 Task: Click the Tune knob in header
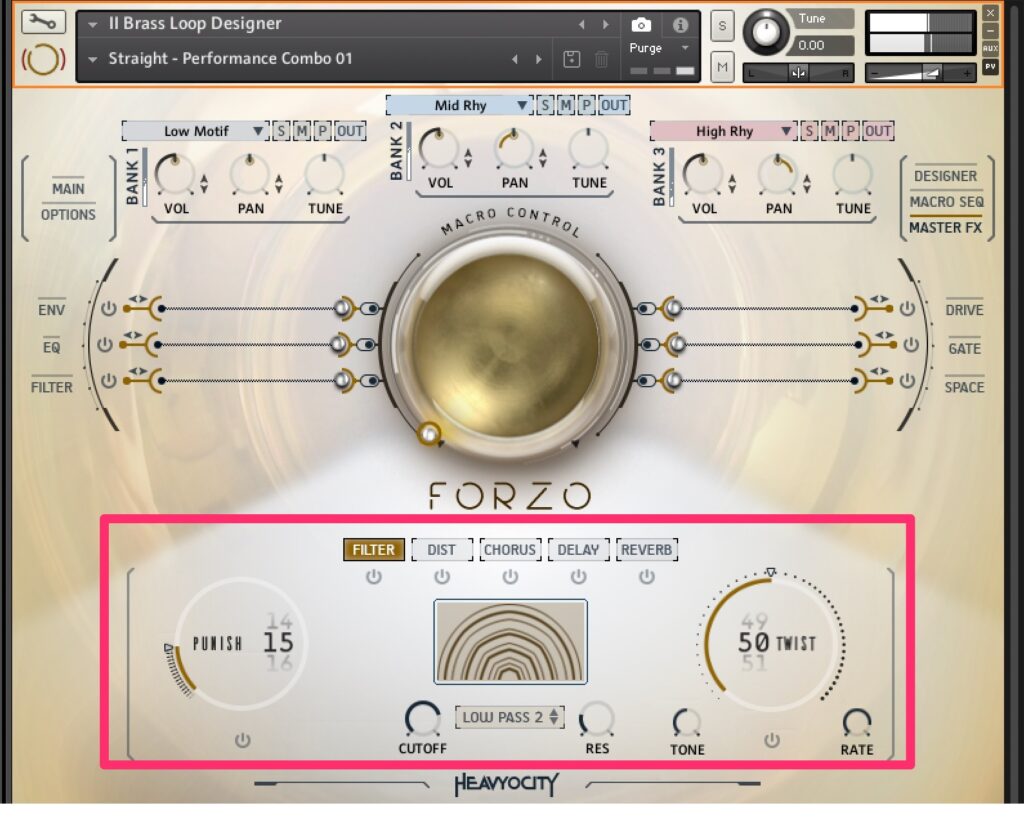pyautogui.click(x=766, y=32)
